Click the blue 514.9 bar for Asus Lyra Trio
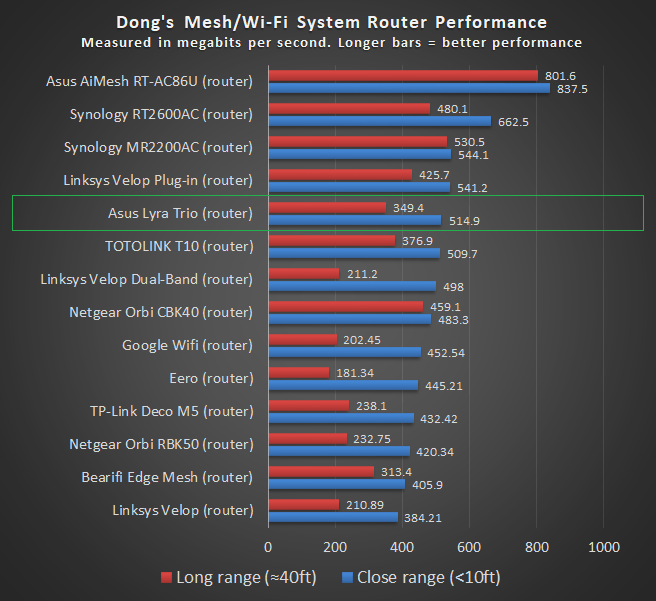The height and width of the screenshot is (601, 656). point(355,220)
